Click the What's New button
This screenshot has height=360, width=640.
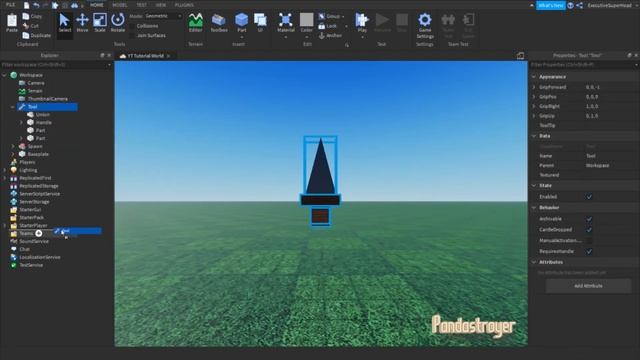(x=551, y=5)
